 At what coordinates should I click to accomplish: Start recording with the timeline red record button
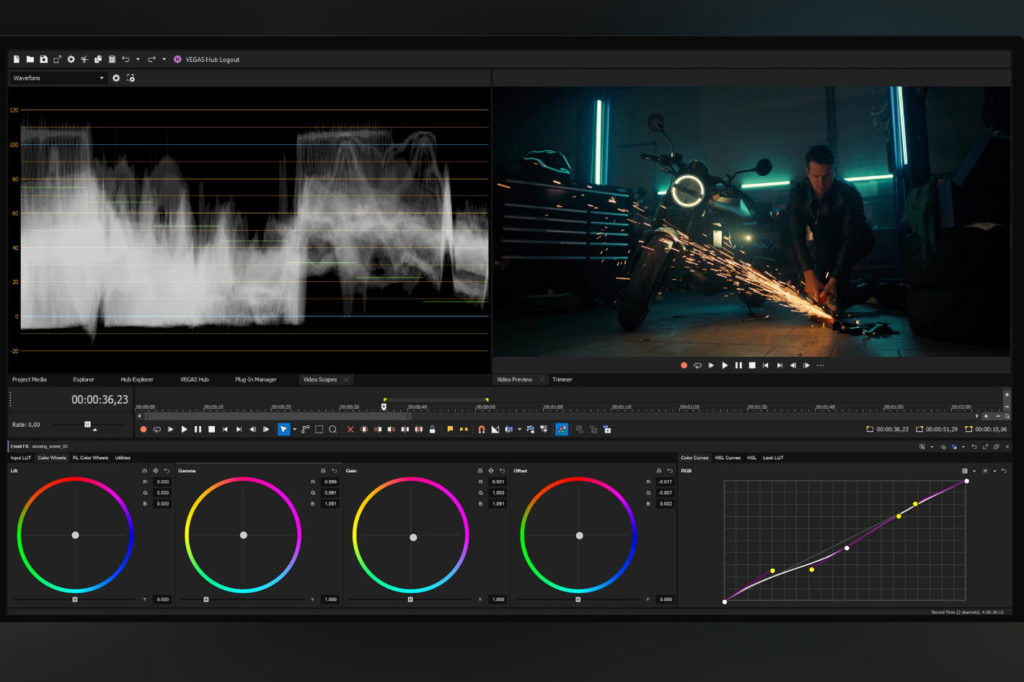tap(143, 429)
